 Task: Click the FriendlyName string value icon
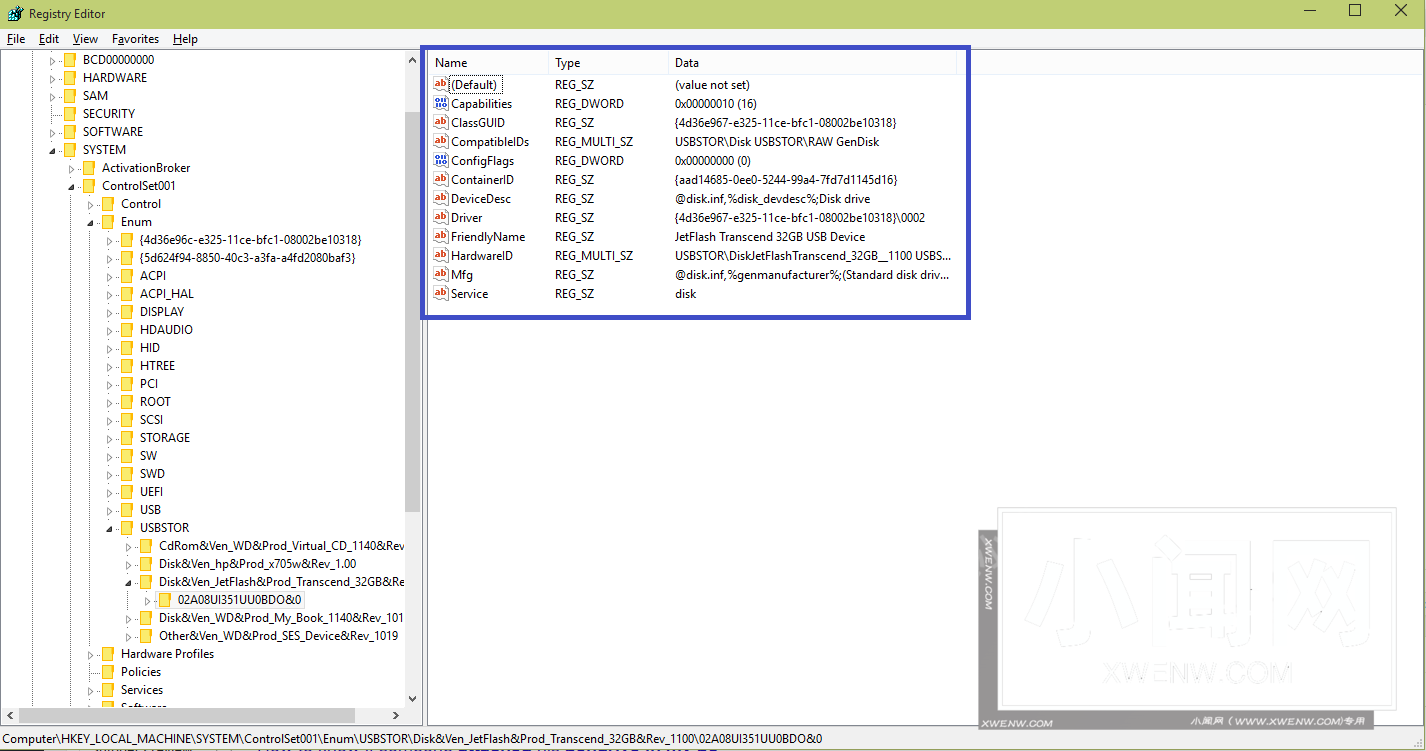click(441, 237)
